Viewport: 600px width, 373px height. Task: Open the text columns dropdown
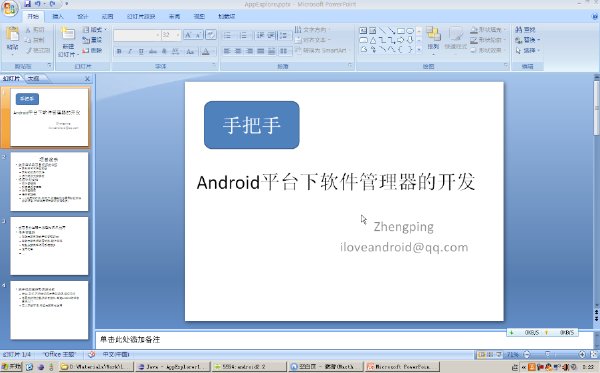(x=284, y=51)
